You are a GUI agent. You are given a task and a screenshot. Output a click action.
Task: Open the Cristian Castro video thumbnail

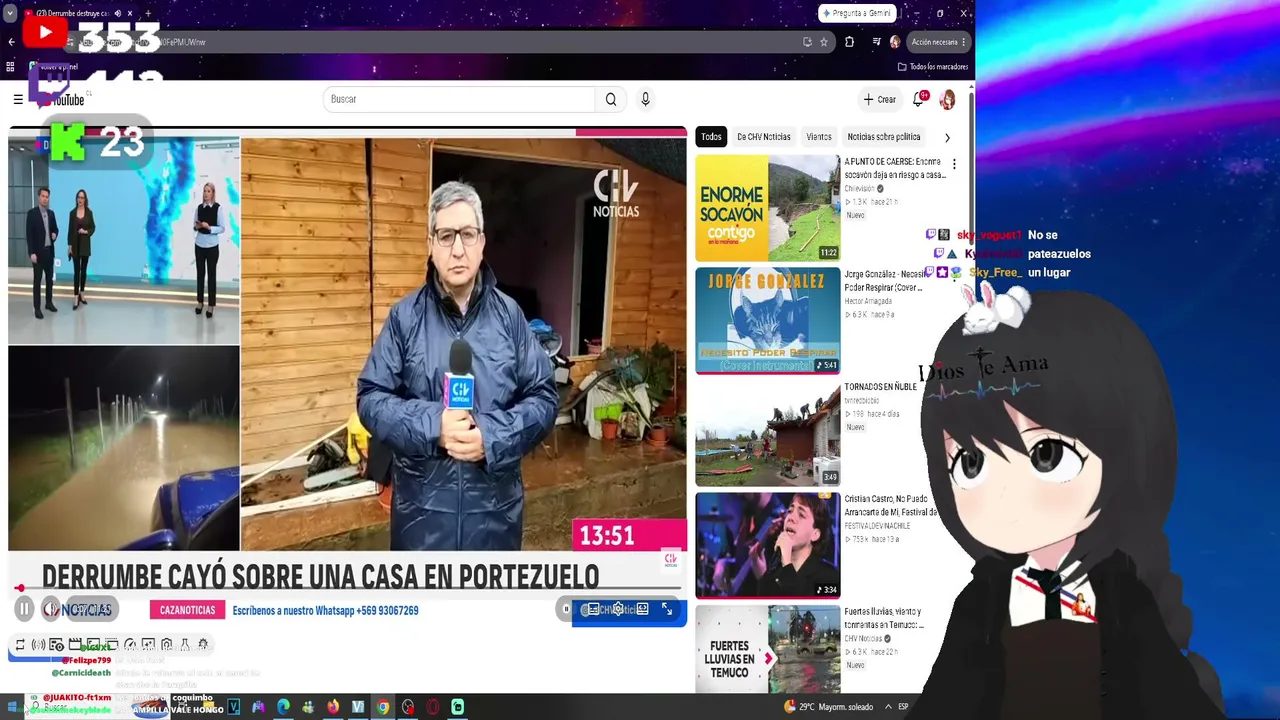(768, 545)
